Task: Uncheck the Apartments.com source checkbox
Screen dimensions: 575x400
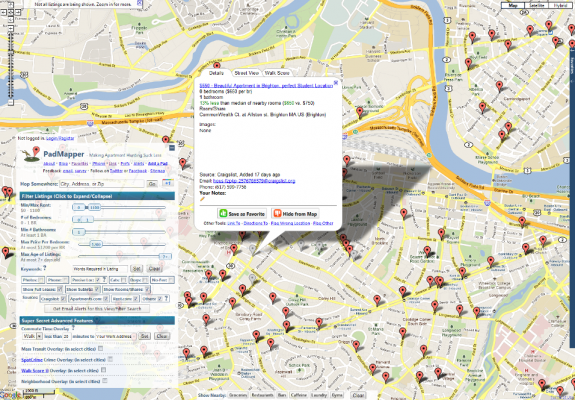Action: tap(106, 299)
